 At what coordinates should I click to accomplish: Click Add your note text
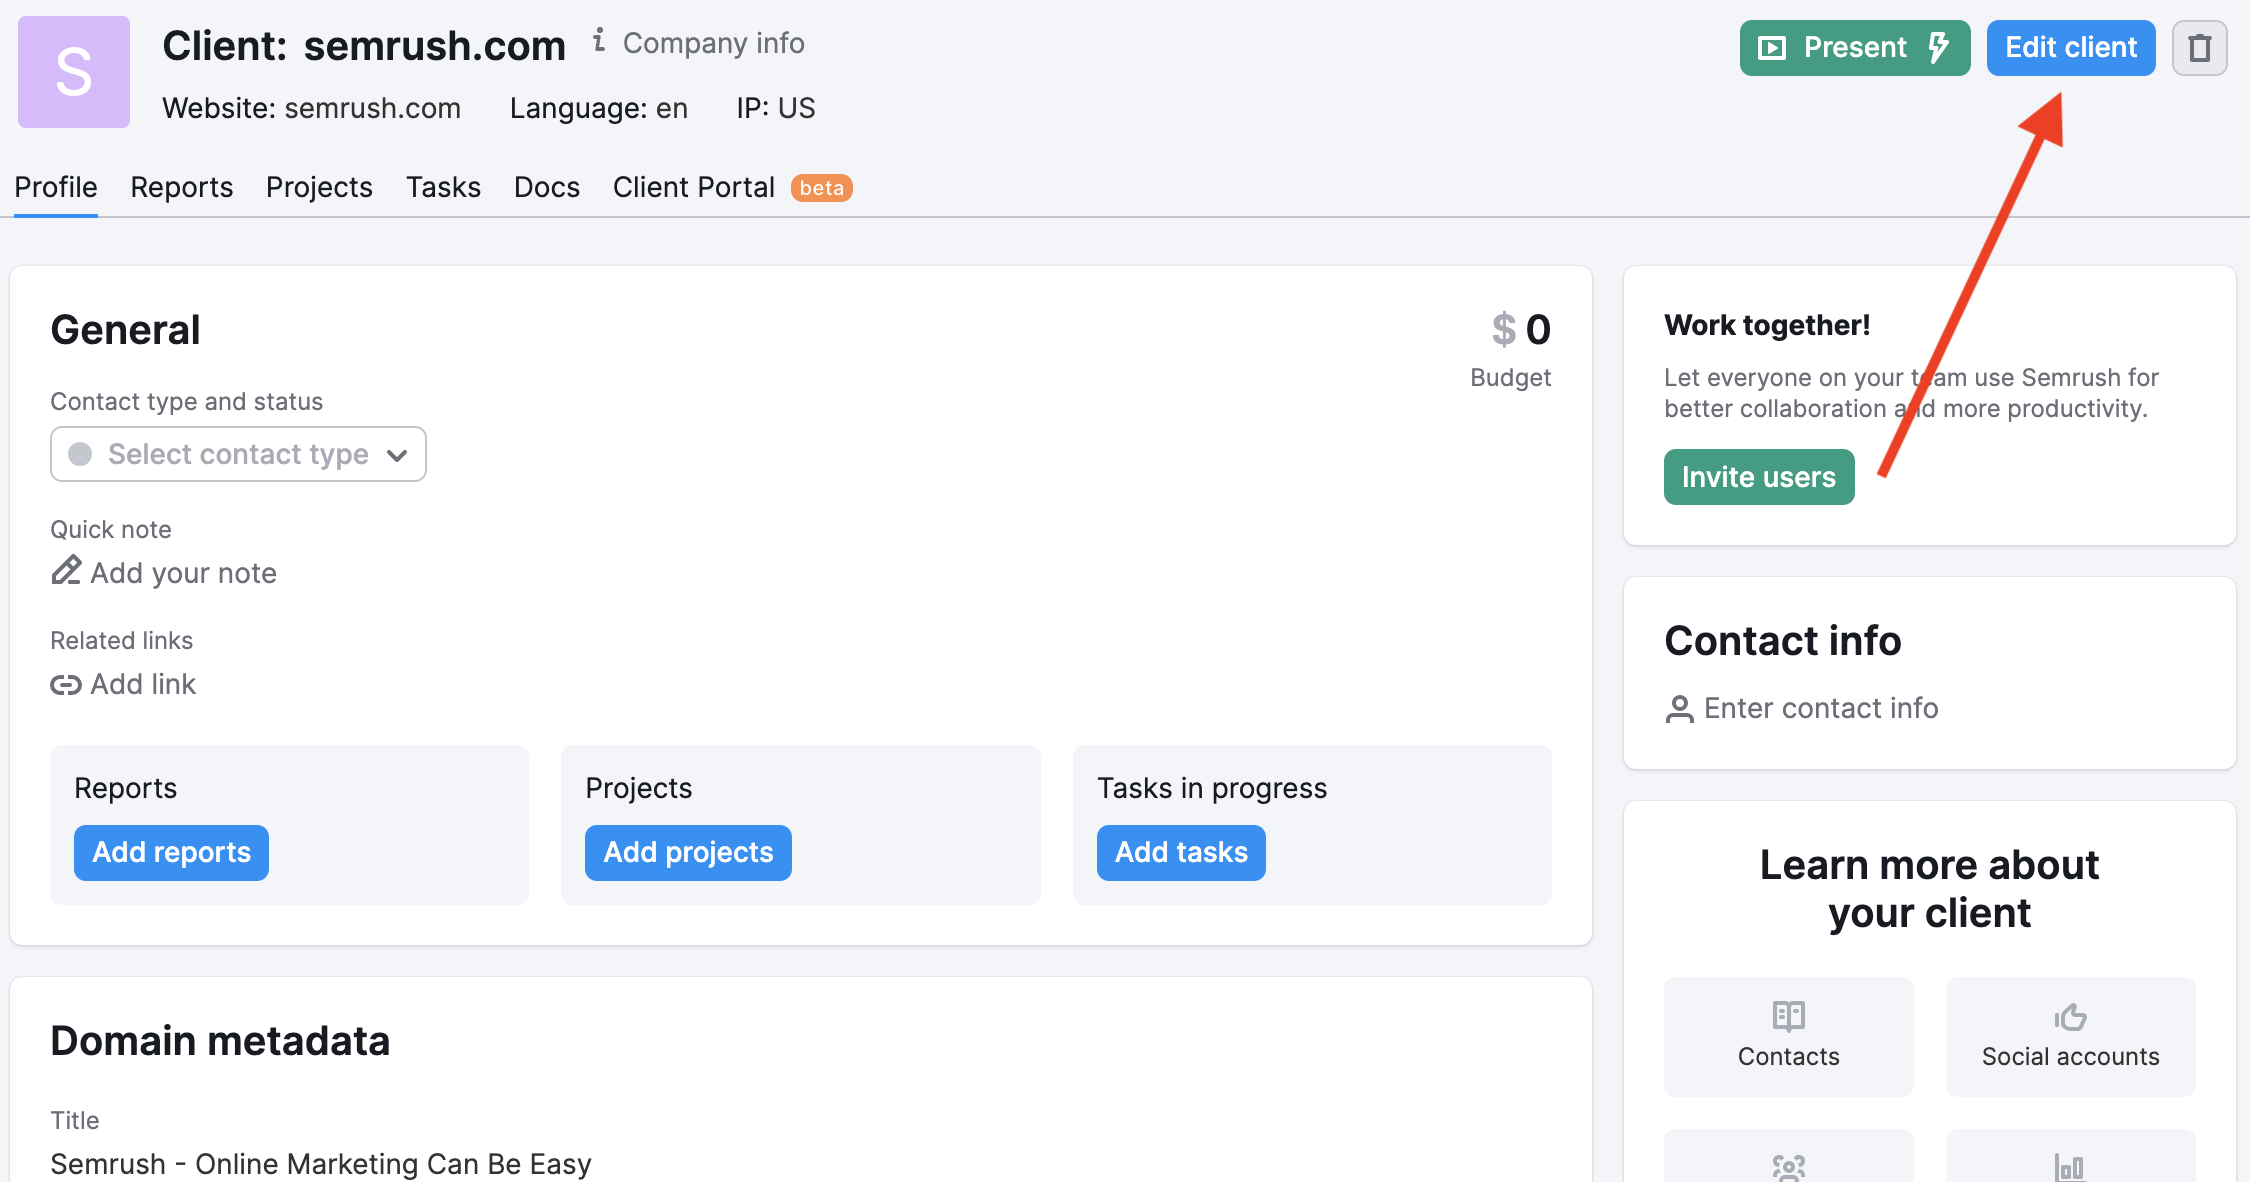pyautogui.click(x=184, y=573)
